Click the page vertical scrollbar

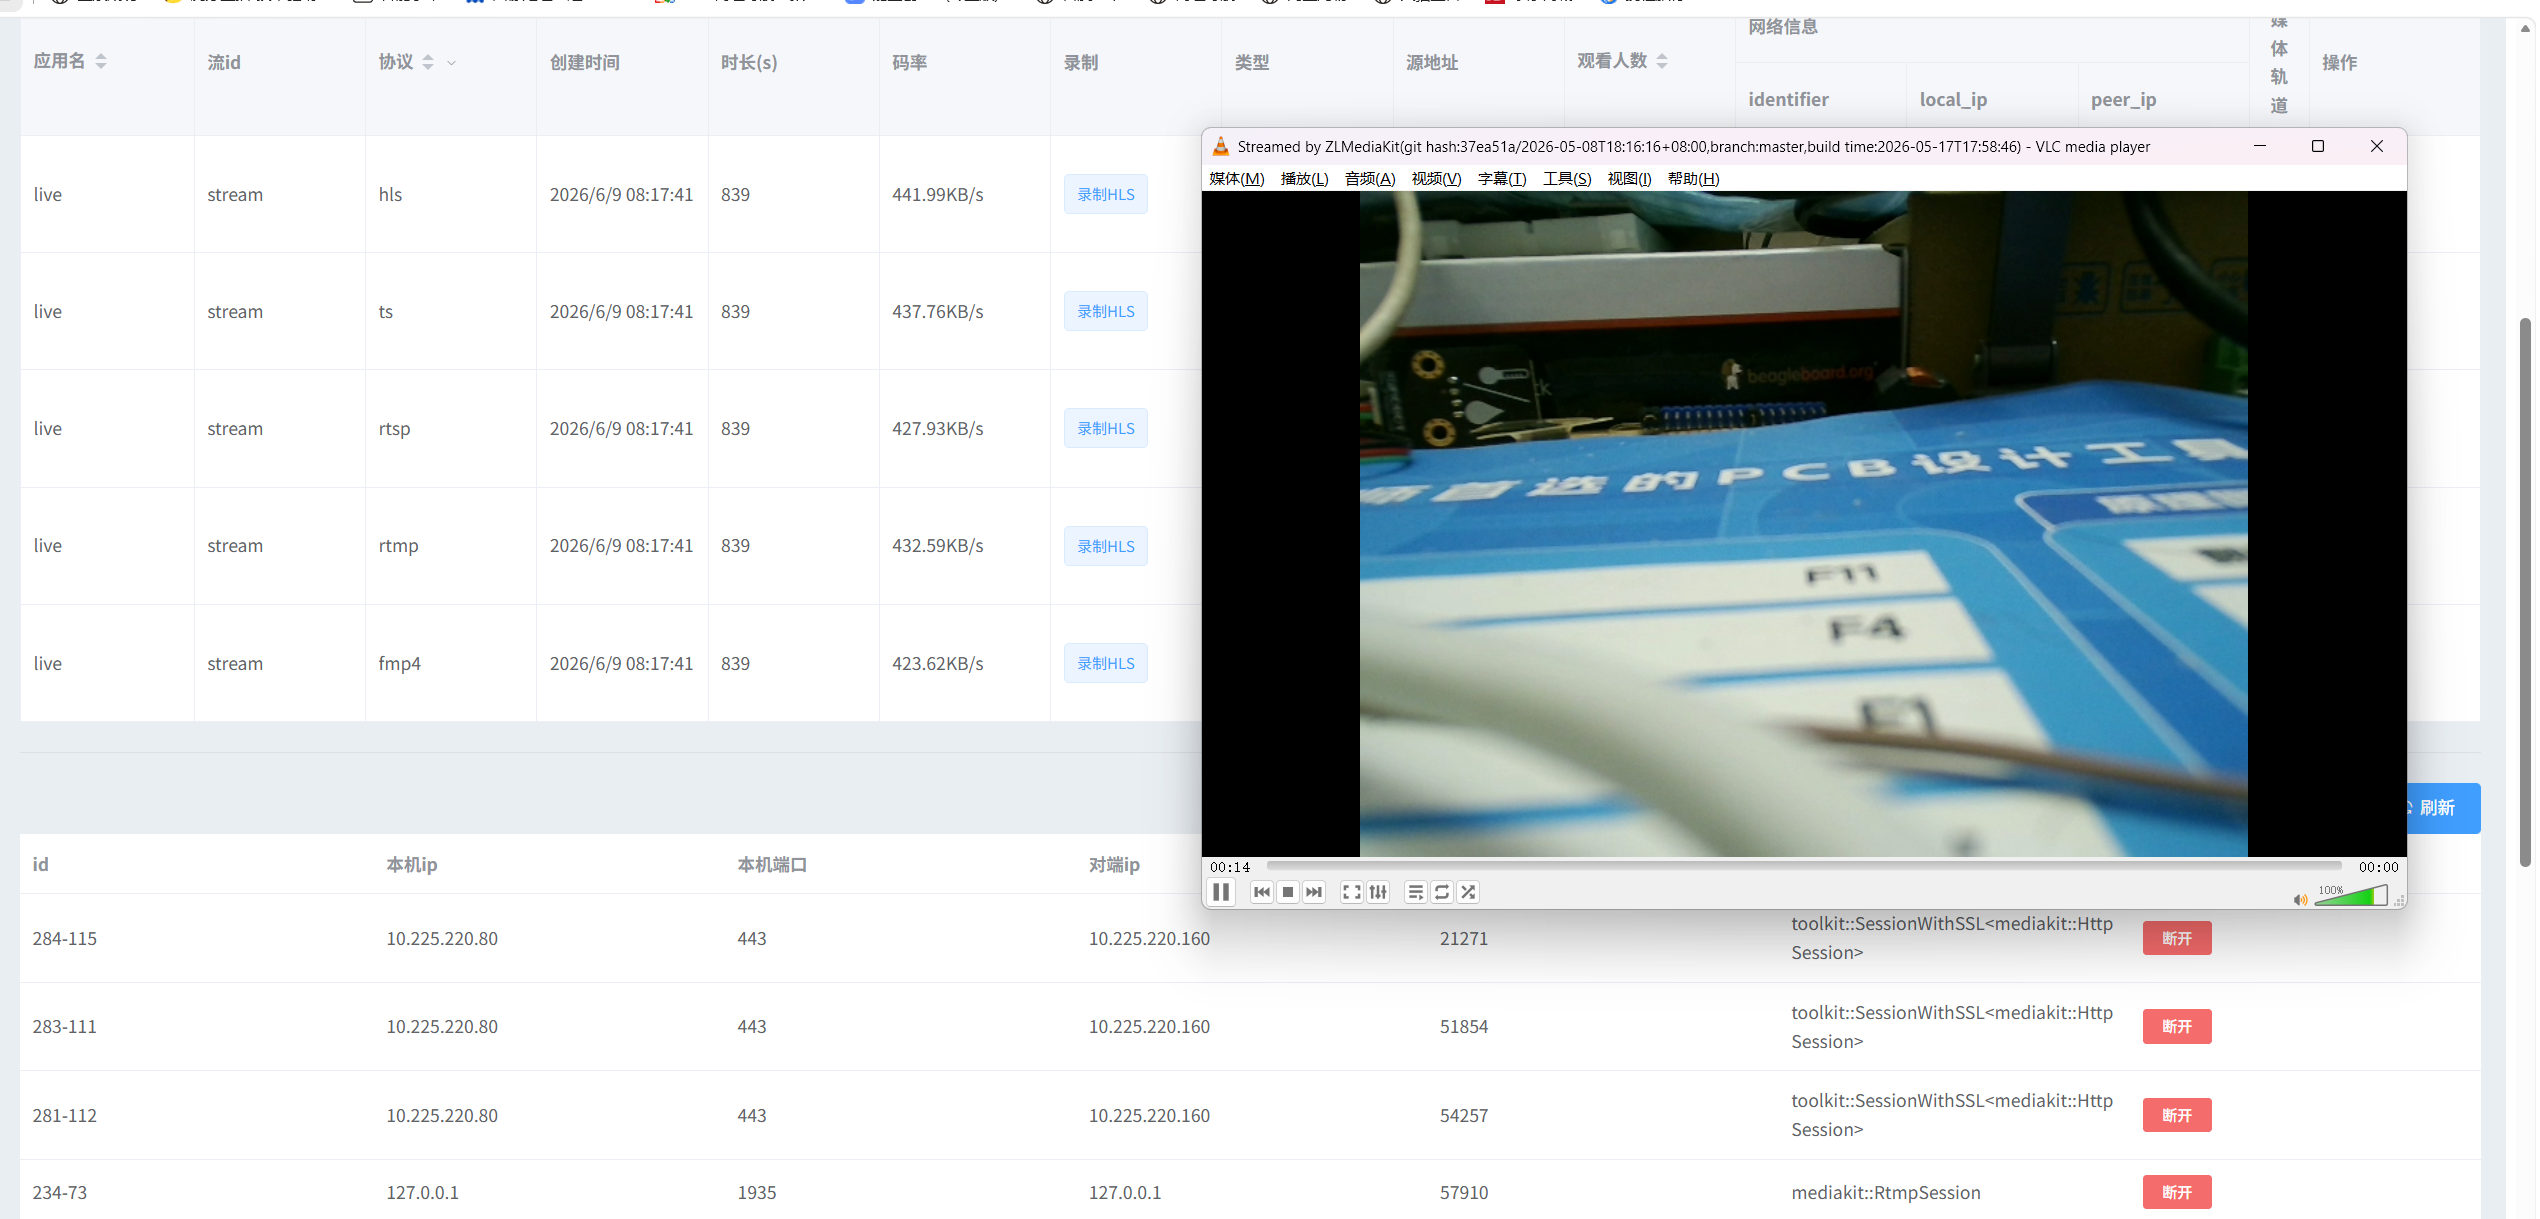pyautogui.click(x=2525, y=592)
